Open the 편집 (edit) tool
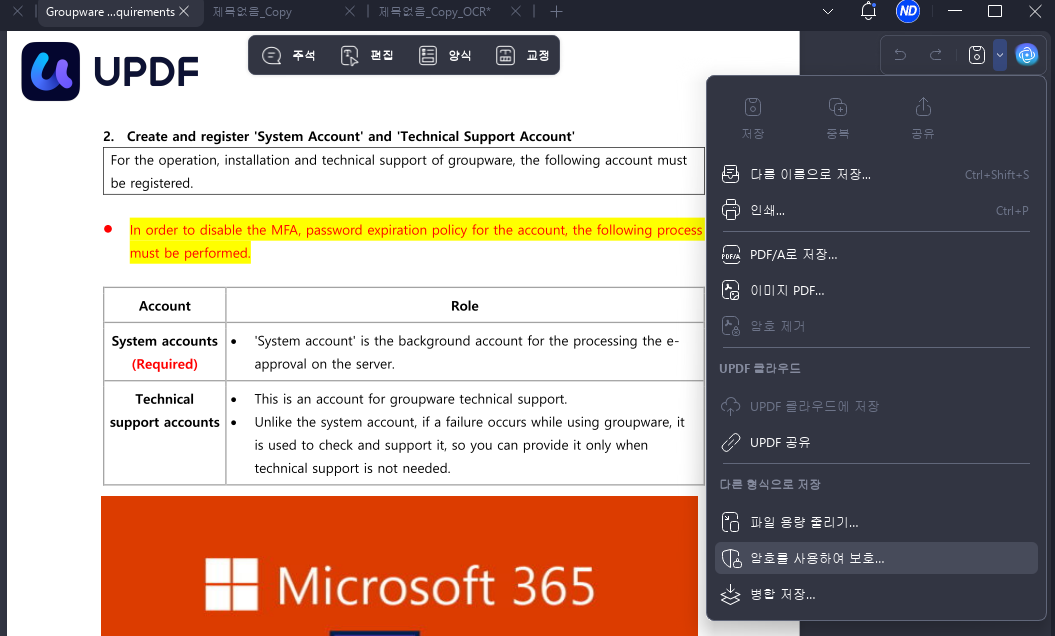 point(367,56)
